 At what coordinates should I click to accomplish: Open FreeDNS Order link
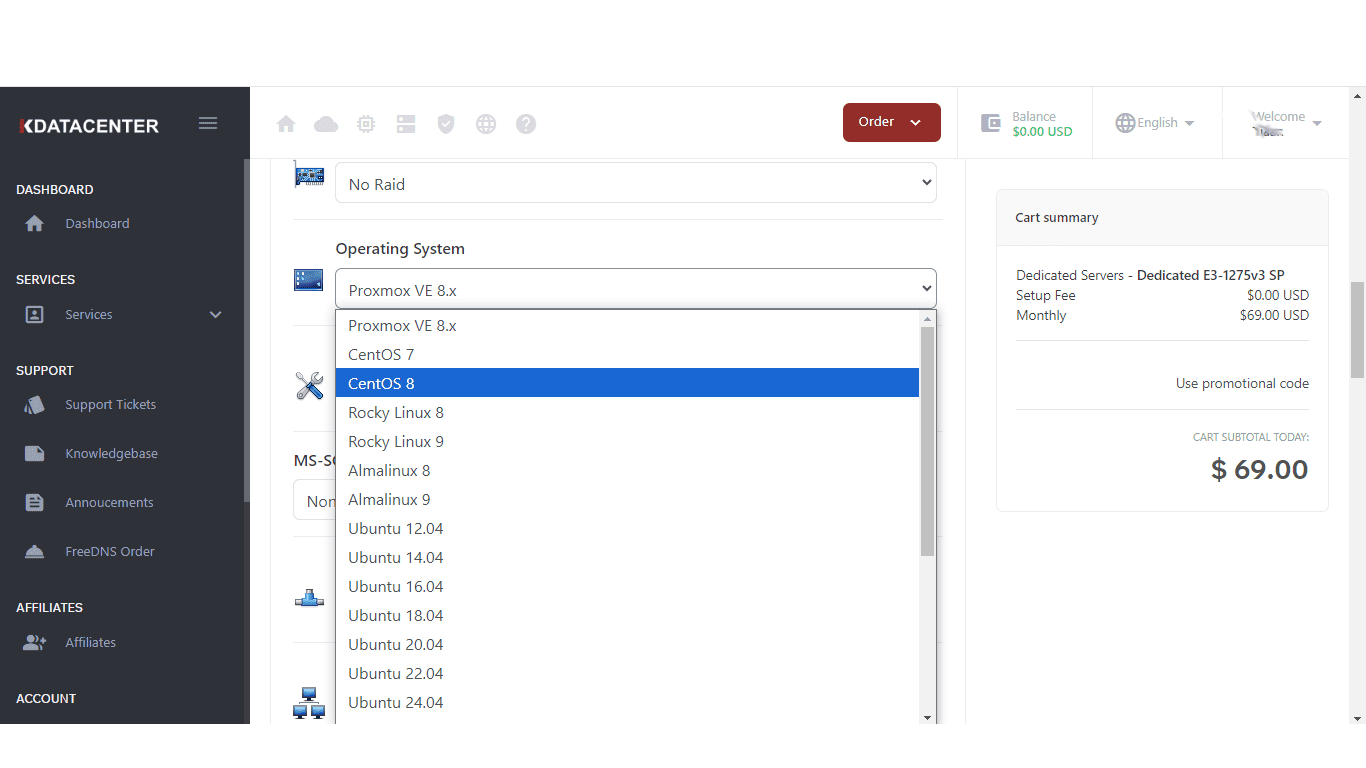pos(110,552)
